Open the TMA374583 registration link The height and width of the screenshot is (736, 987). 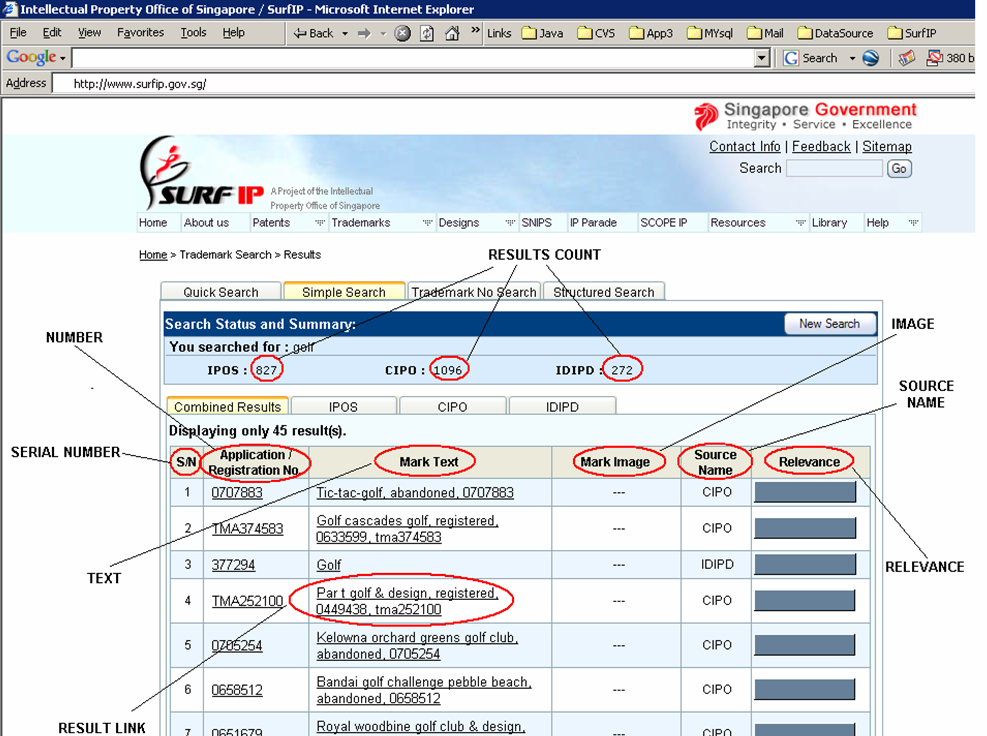pyautogui.click(x=247, y=529)
